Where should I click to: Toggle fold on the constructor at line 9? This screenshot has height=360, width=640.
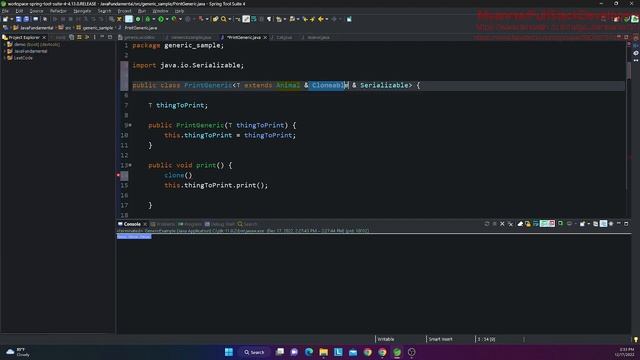click(x=130, y=125)
